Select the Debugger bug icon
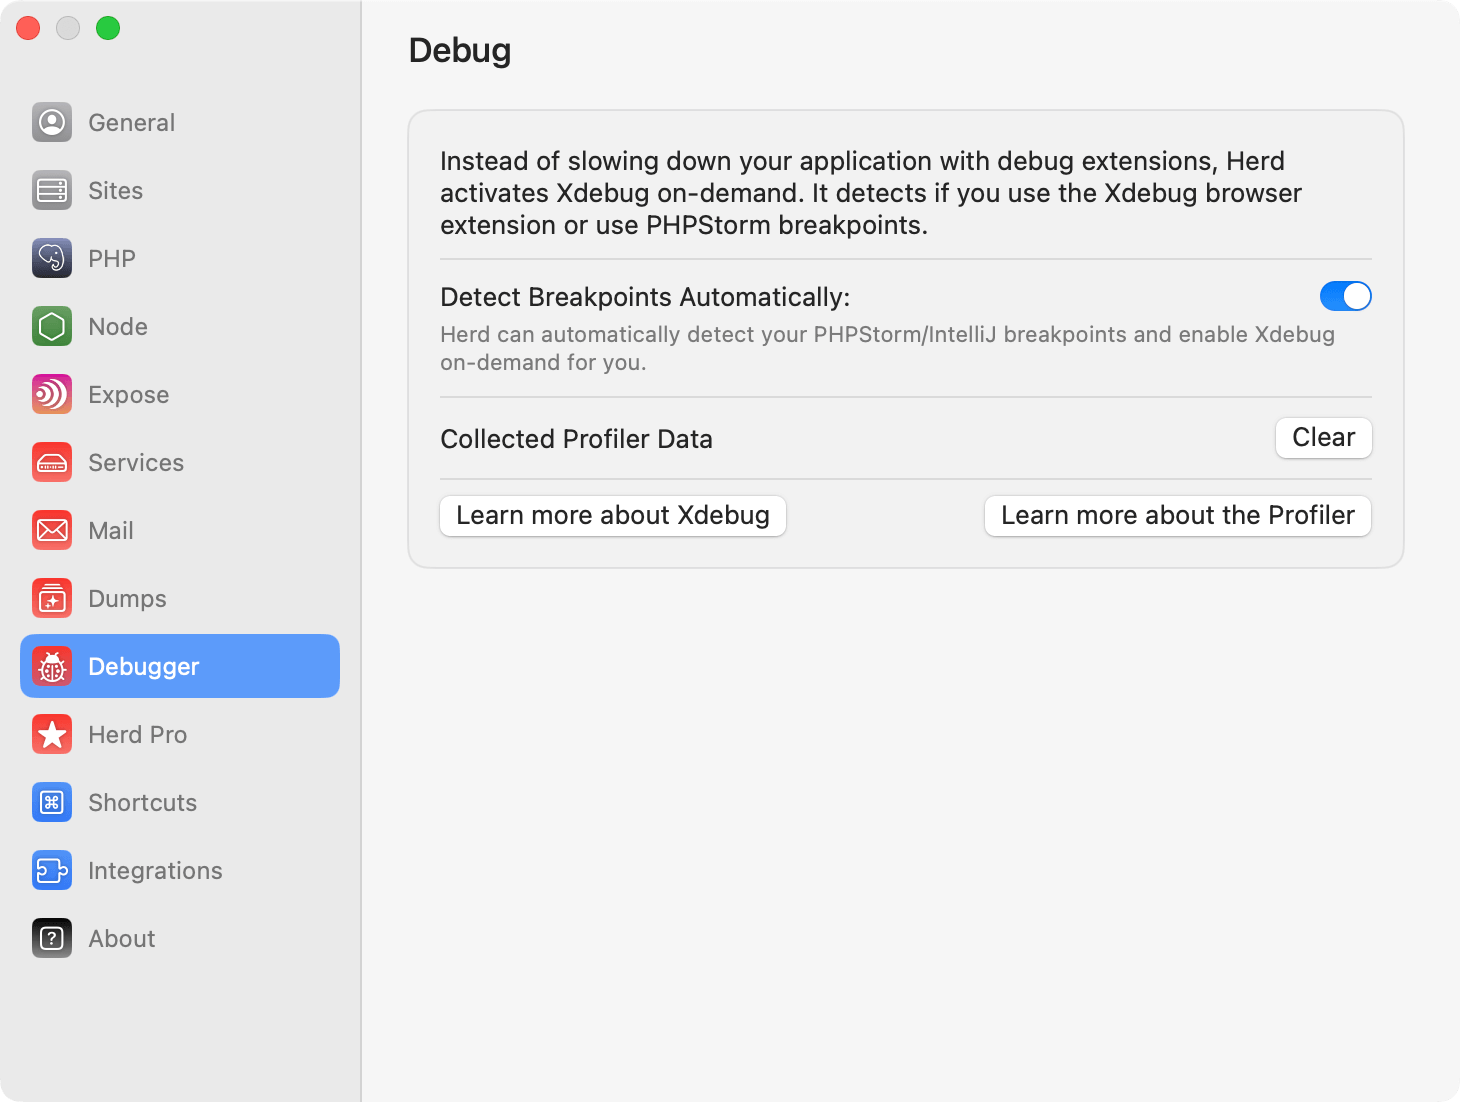The image size is (1460, 1102). [x=51, y=666]
